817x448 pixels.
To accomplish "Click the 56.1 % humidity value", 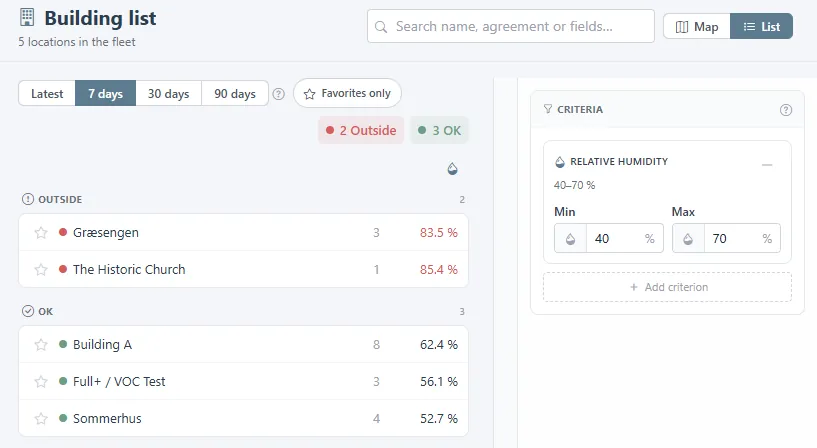I will tap(439, 382).
